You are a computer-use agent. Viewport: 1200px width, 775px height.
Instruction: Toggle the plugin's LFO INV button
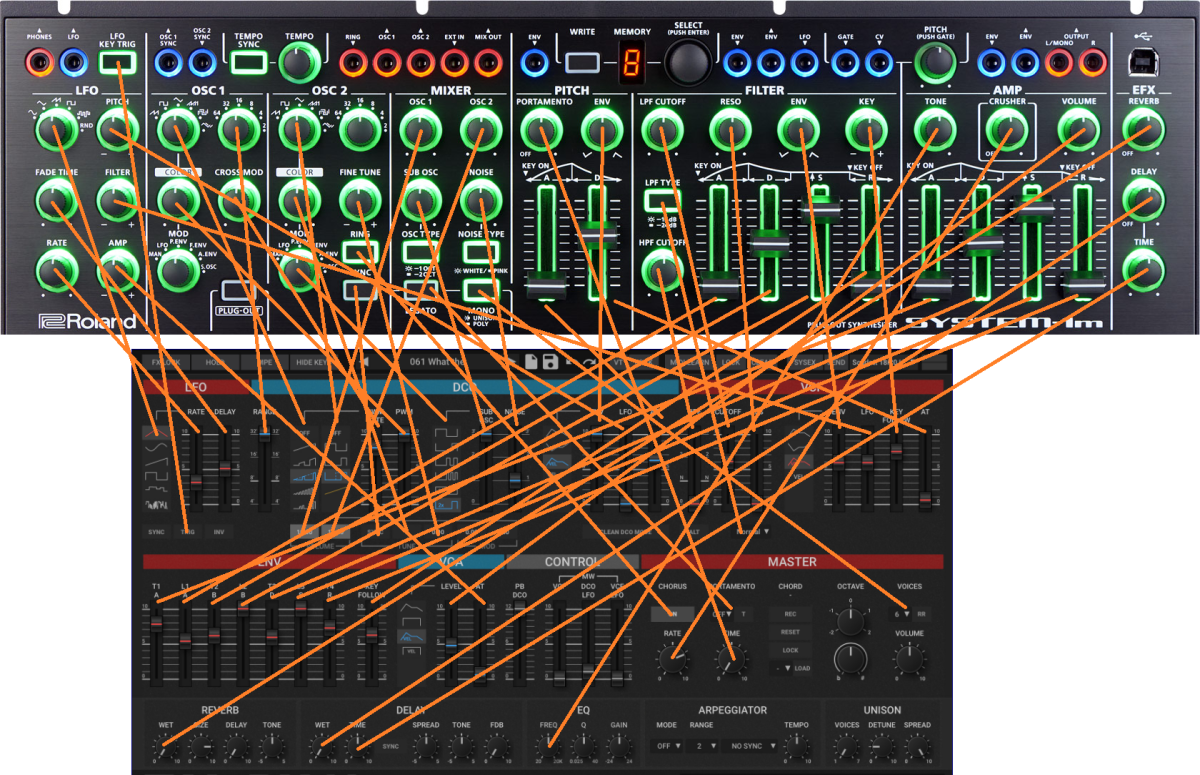217,532
